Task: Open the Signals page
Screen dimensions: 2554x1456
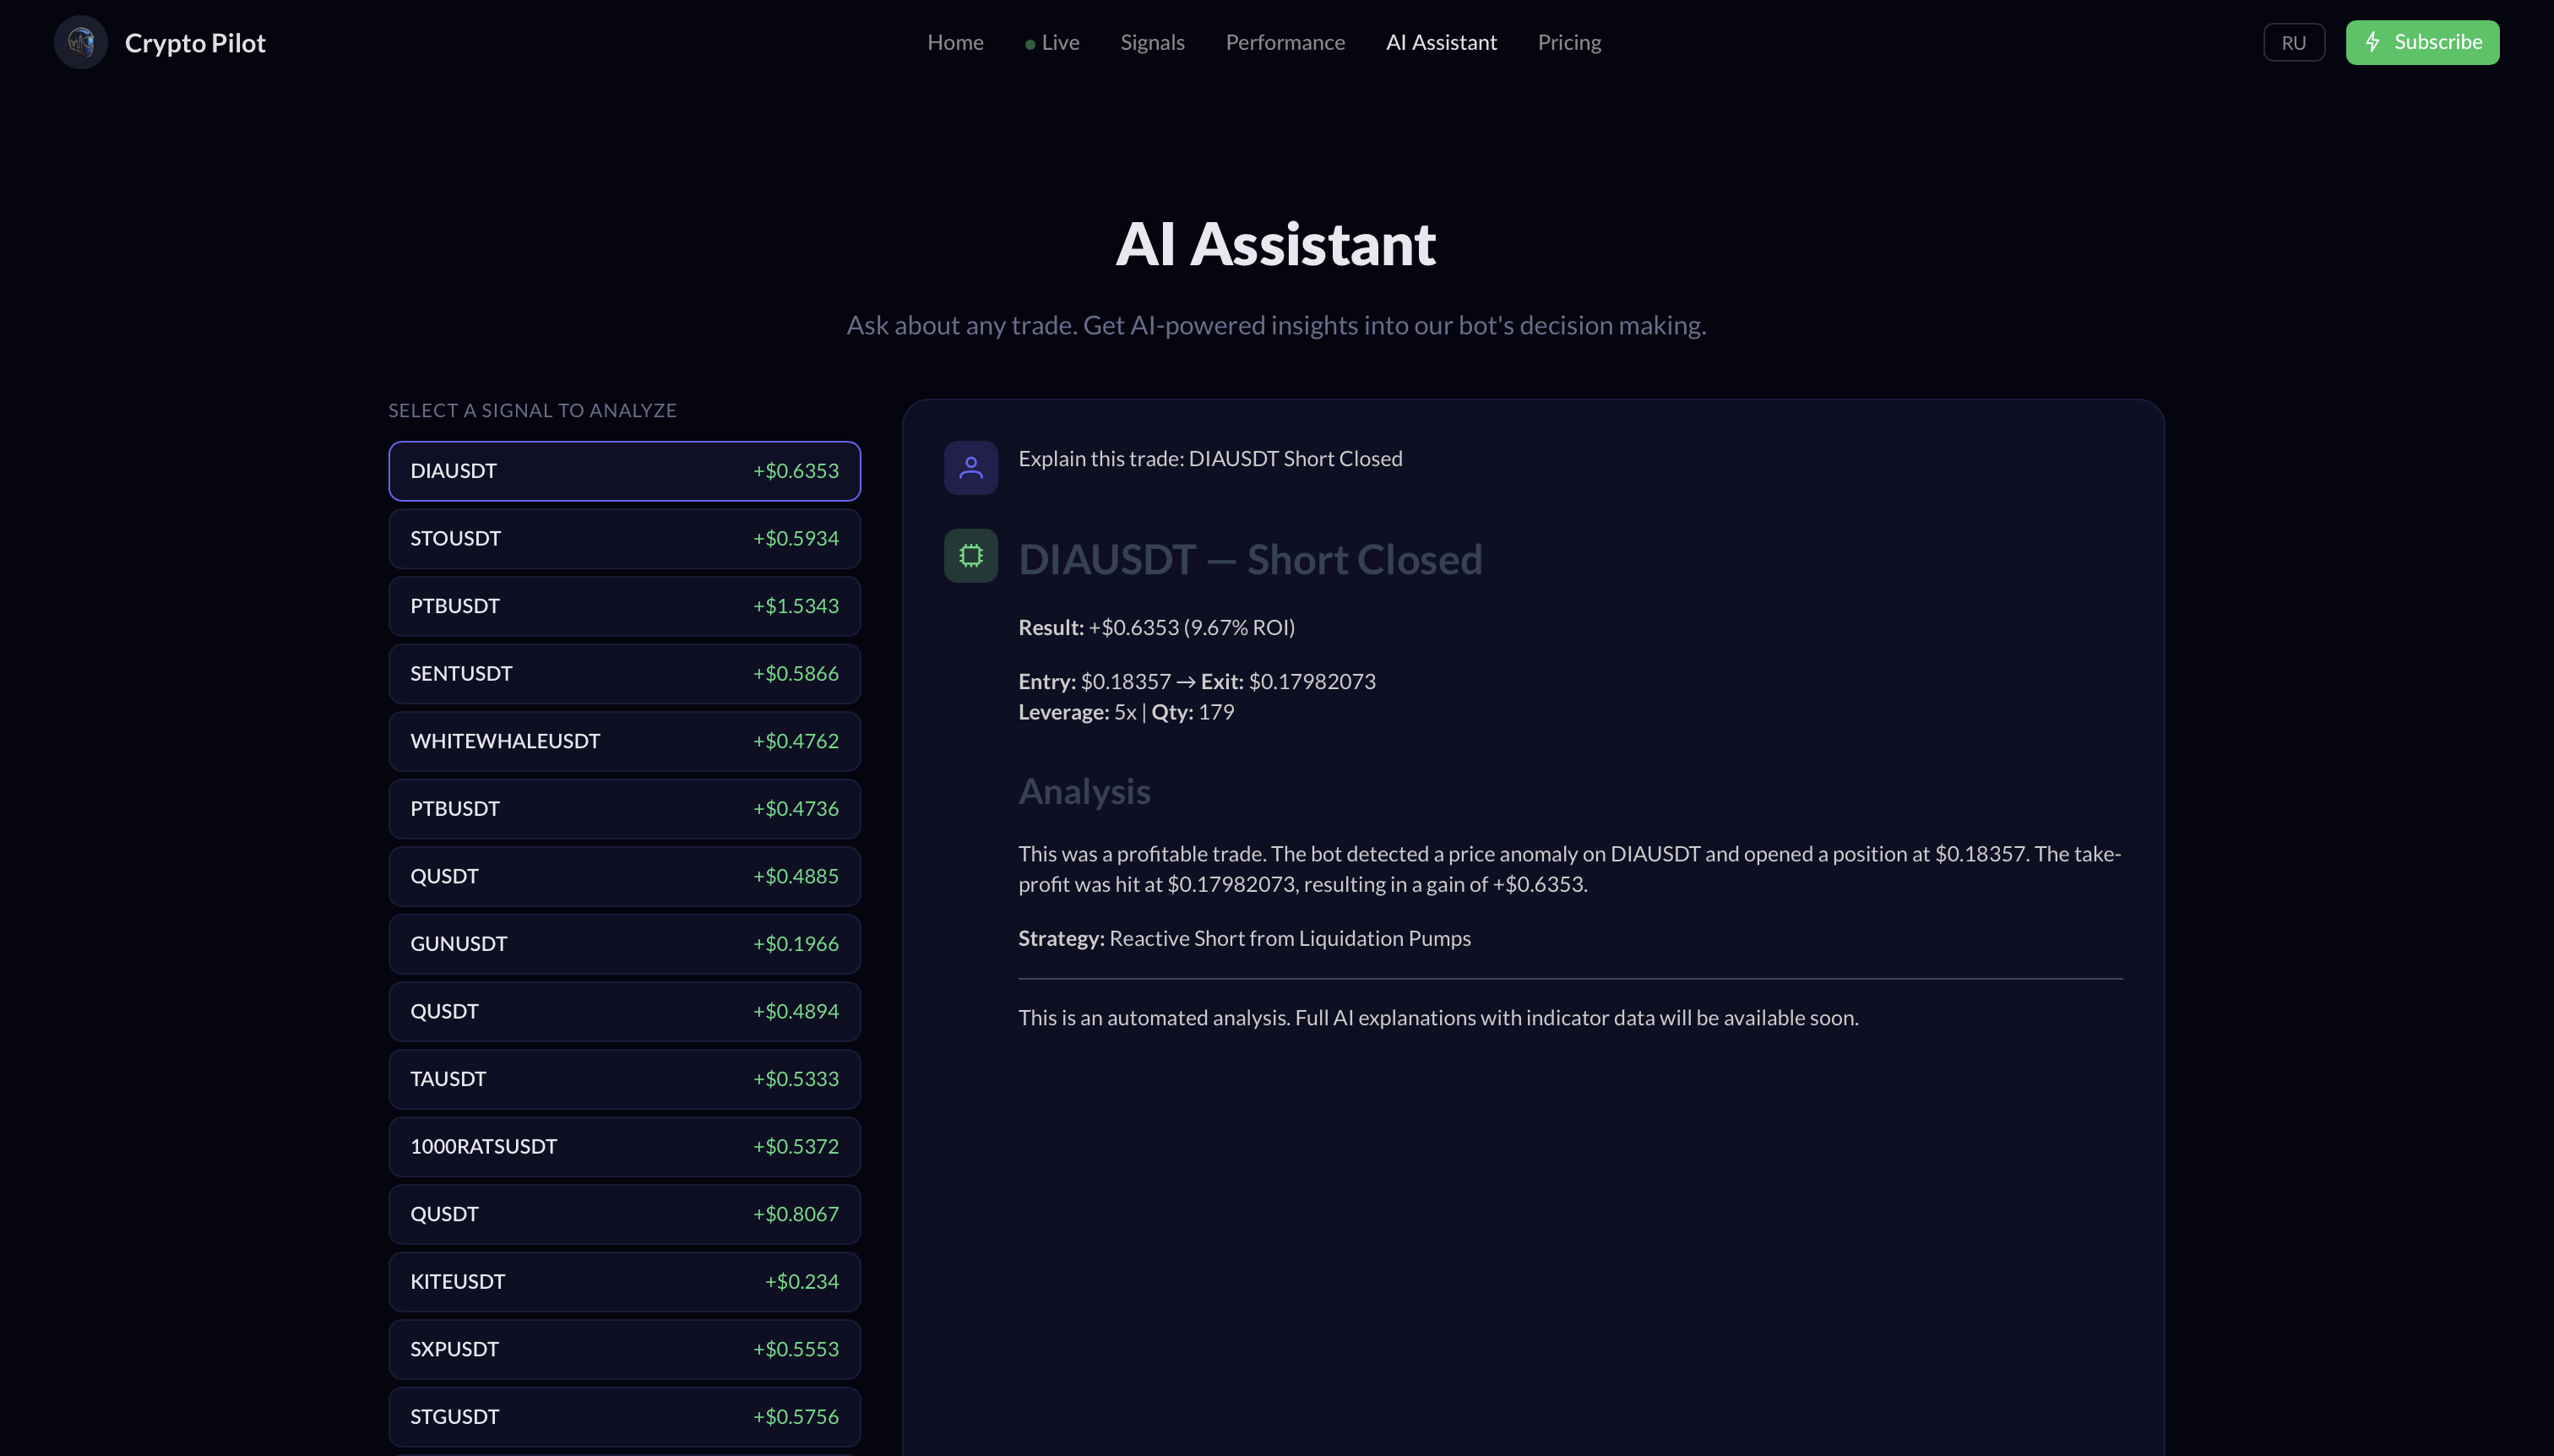Action: [1152, 42]
